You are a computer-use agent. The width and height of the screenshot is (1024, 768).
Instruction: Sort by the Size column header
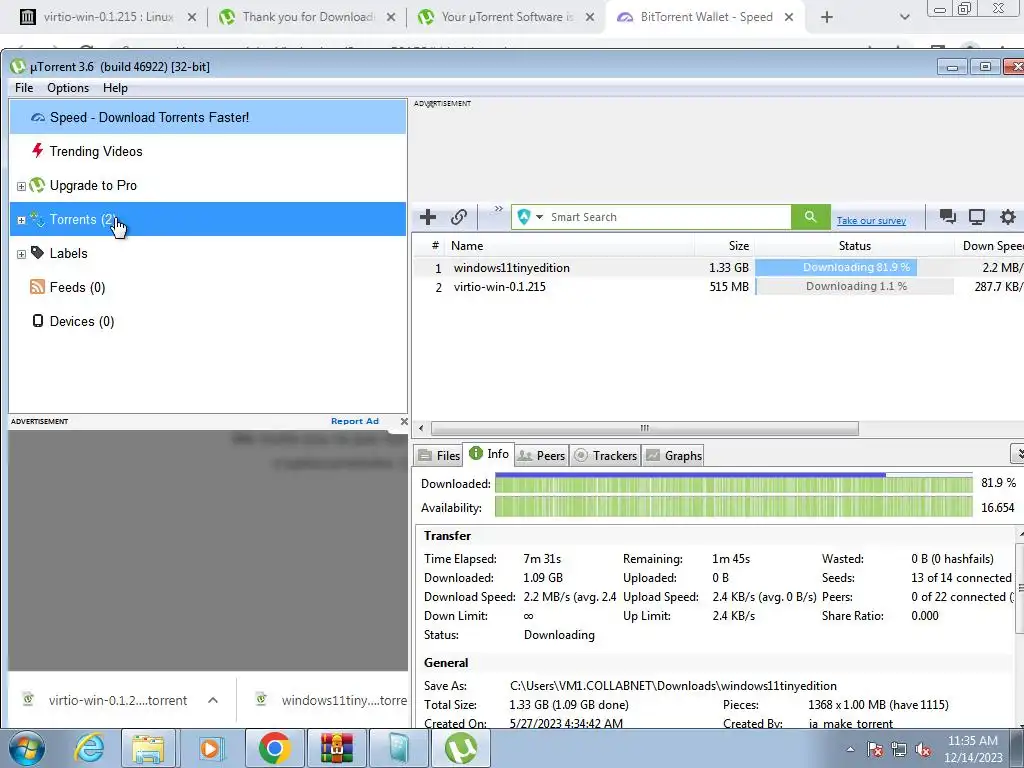[x=724, y=246]
